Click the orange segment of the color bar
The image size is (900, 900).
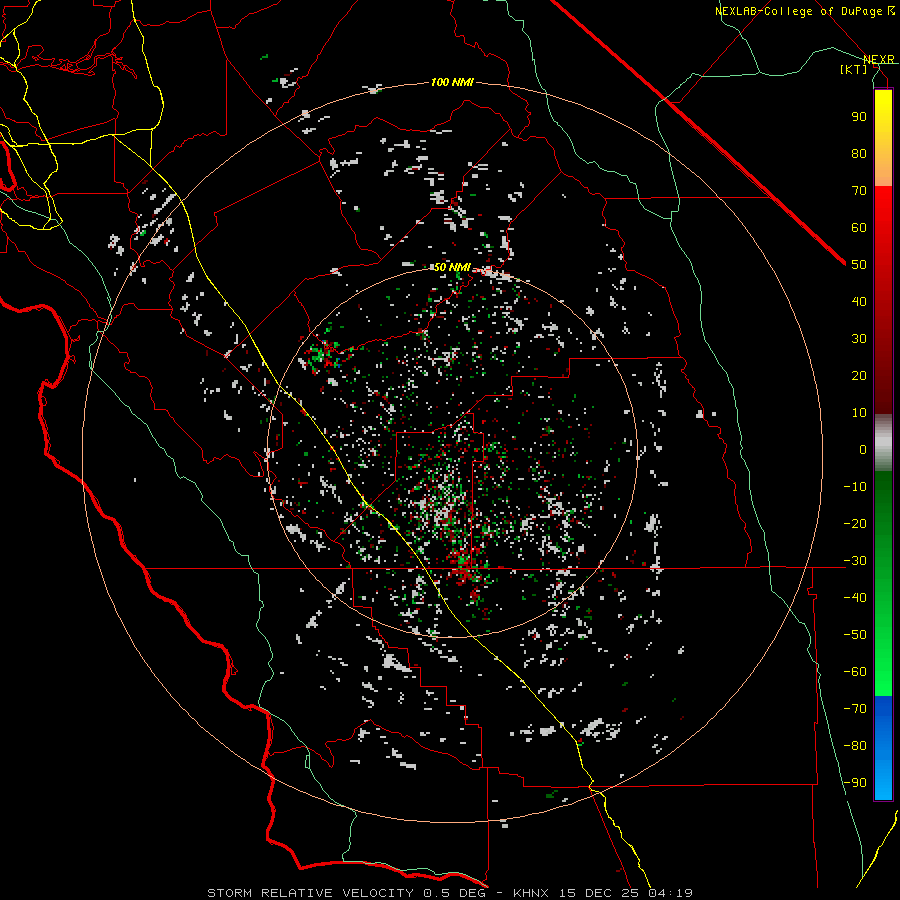click(883, 166)
